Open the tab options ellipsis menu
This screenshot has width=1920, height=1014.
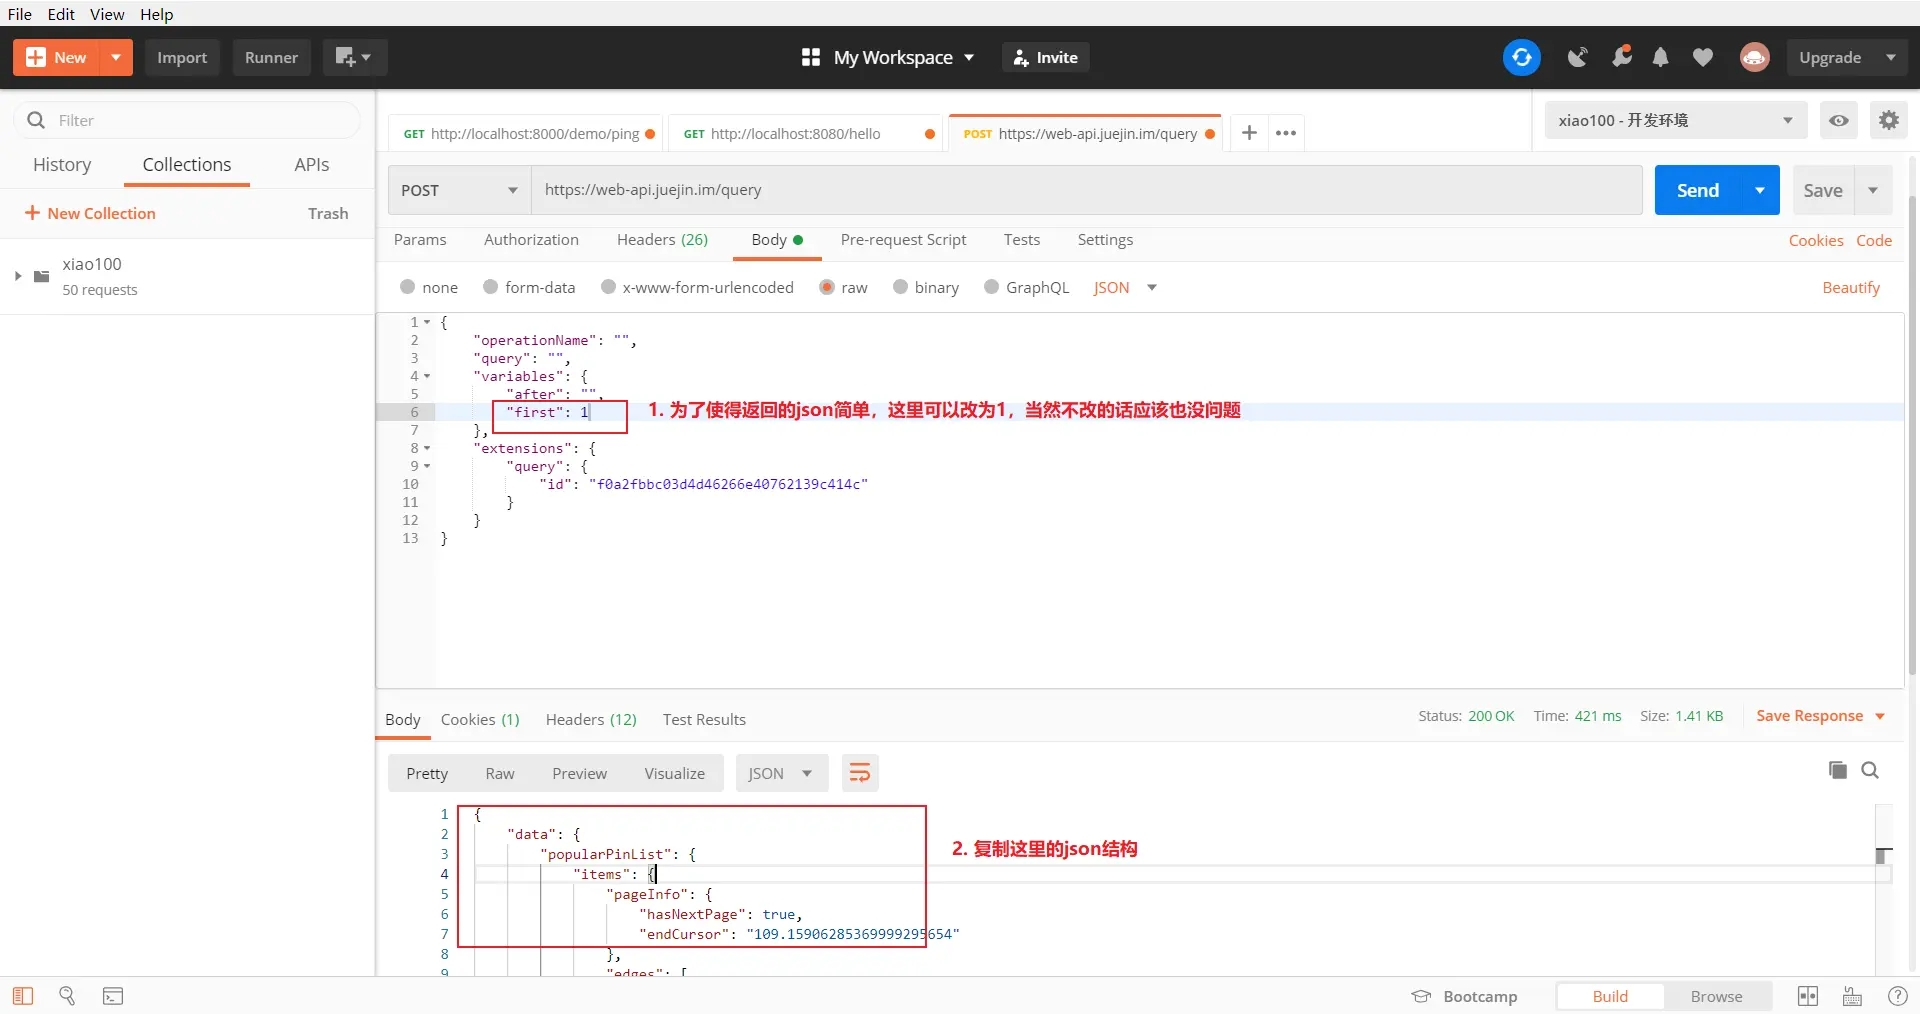1286,133
